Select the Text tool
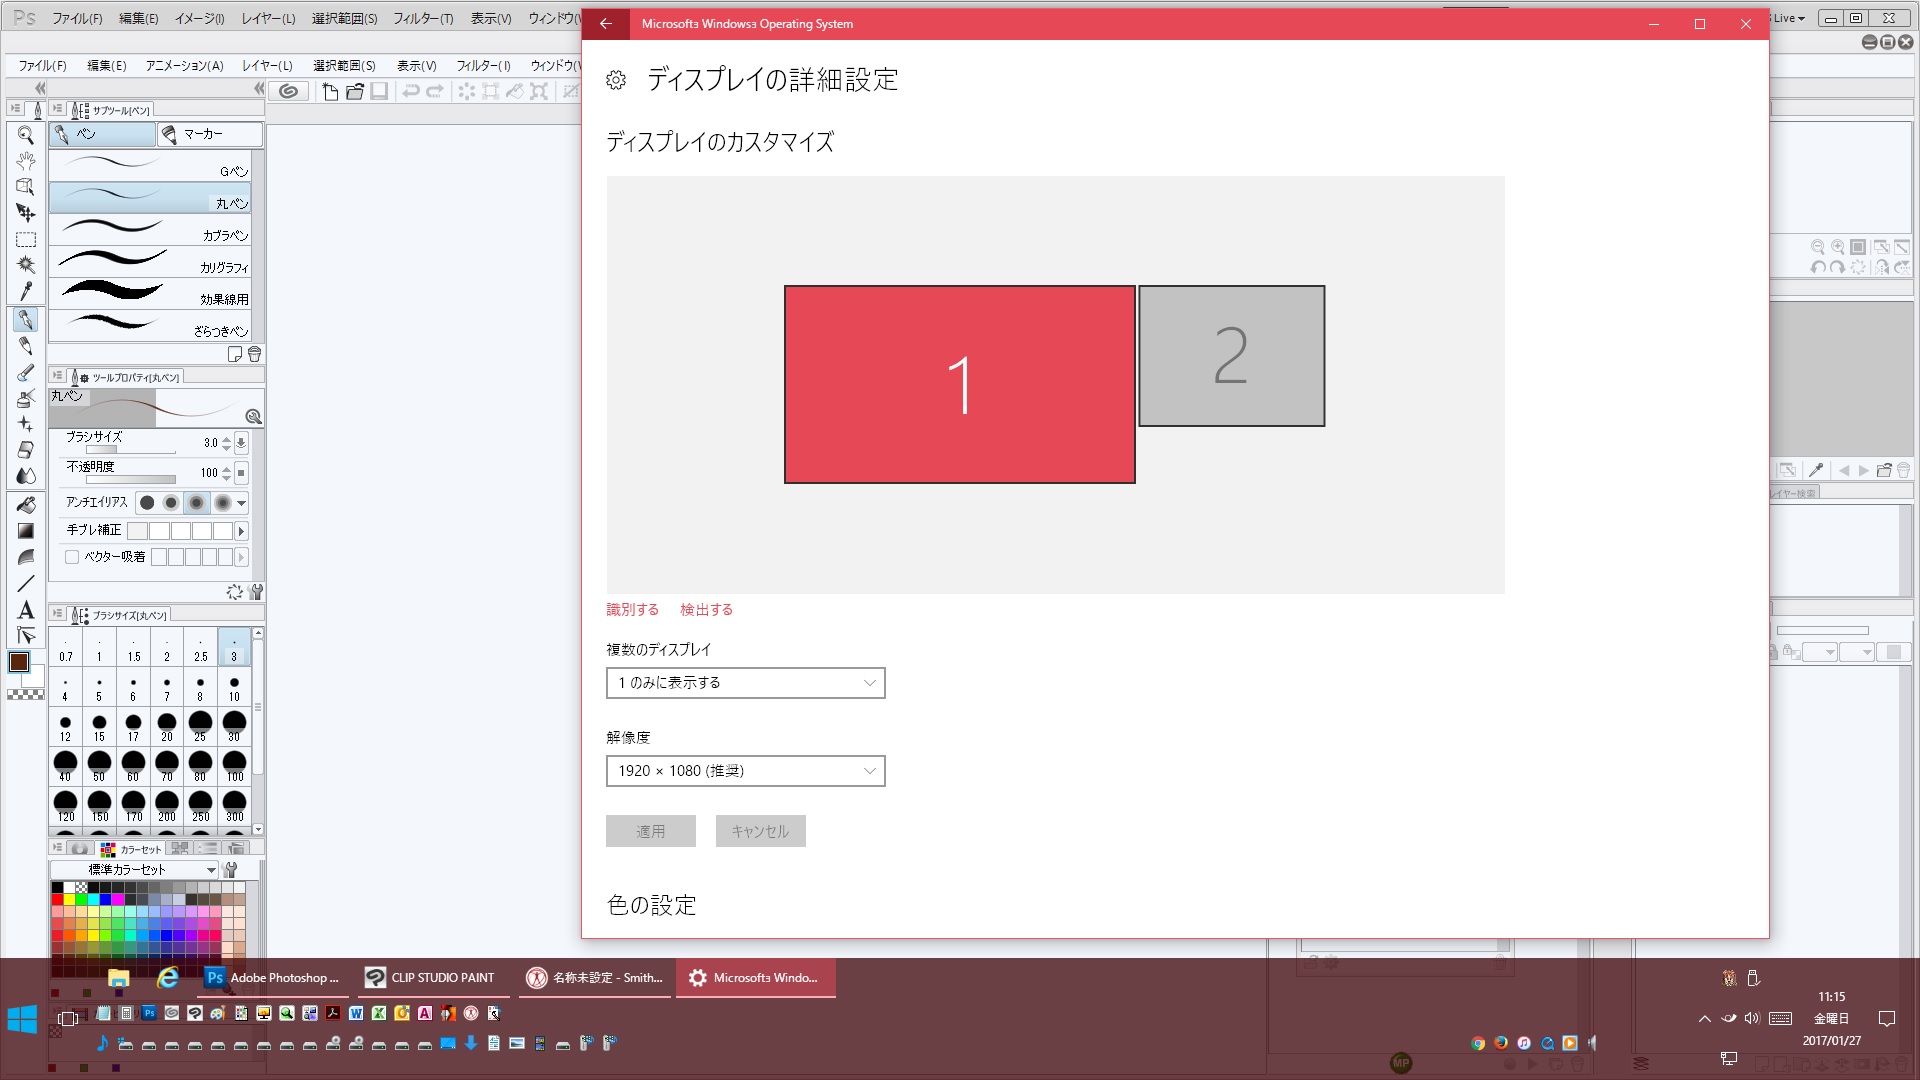This screenshot has height=1080, width=1920. pos(26,610)
